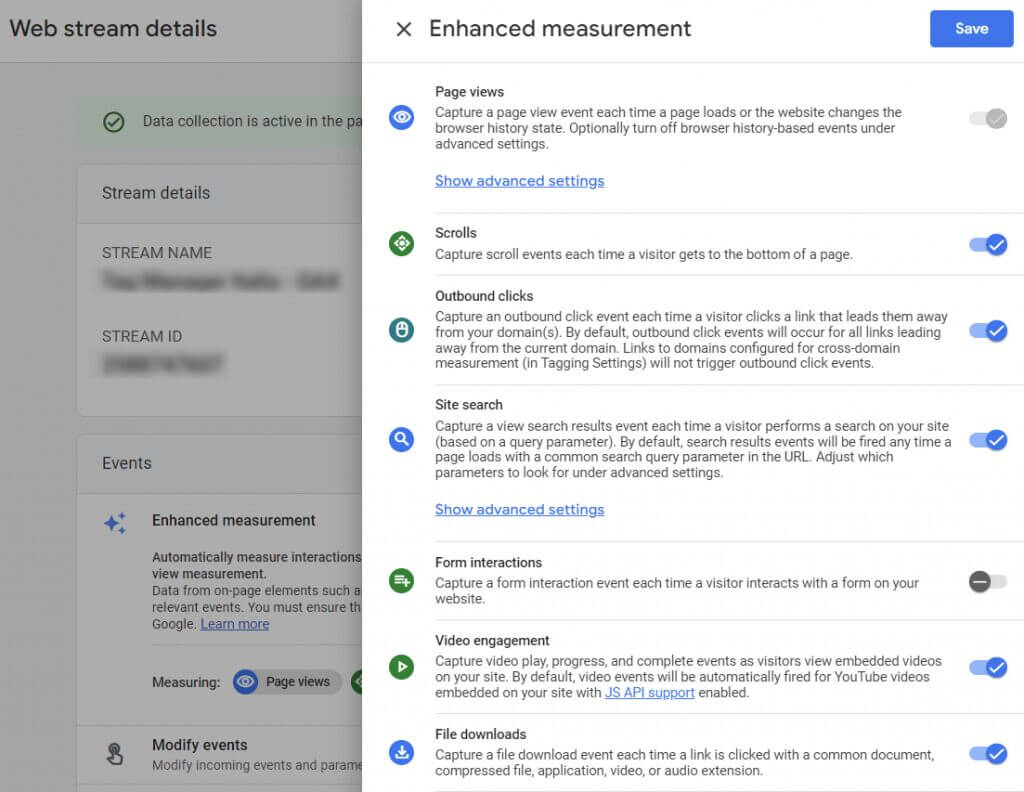The image size is (1024, 792).
Task: Click the Web stream details title
Action: 113,29
